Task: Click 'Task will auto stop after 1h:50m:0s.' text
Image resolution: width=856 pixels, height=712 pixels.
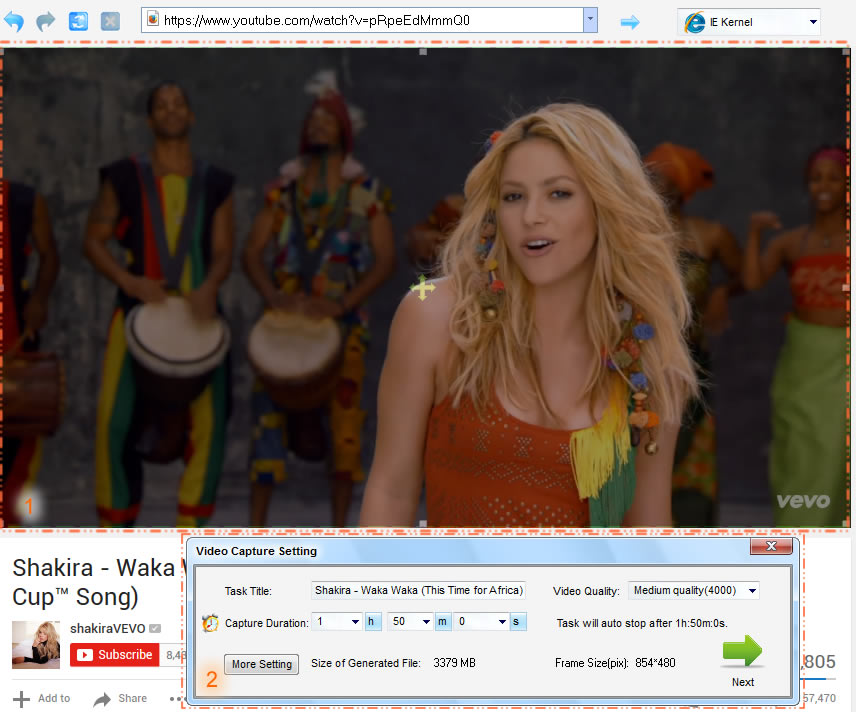Action: click(x=642, y=623)
